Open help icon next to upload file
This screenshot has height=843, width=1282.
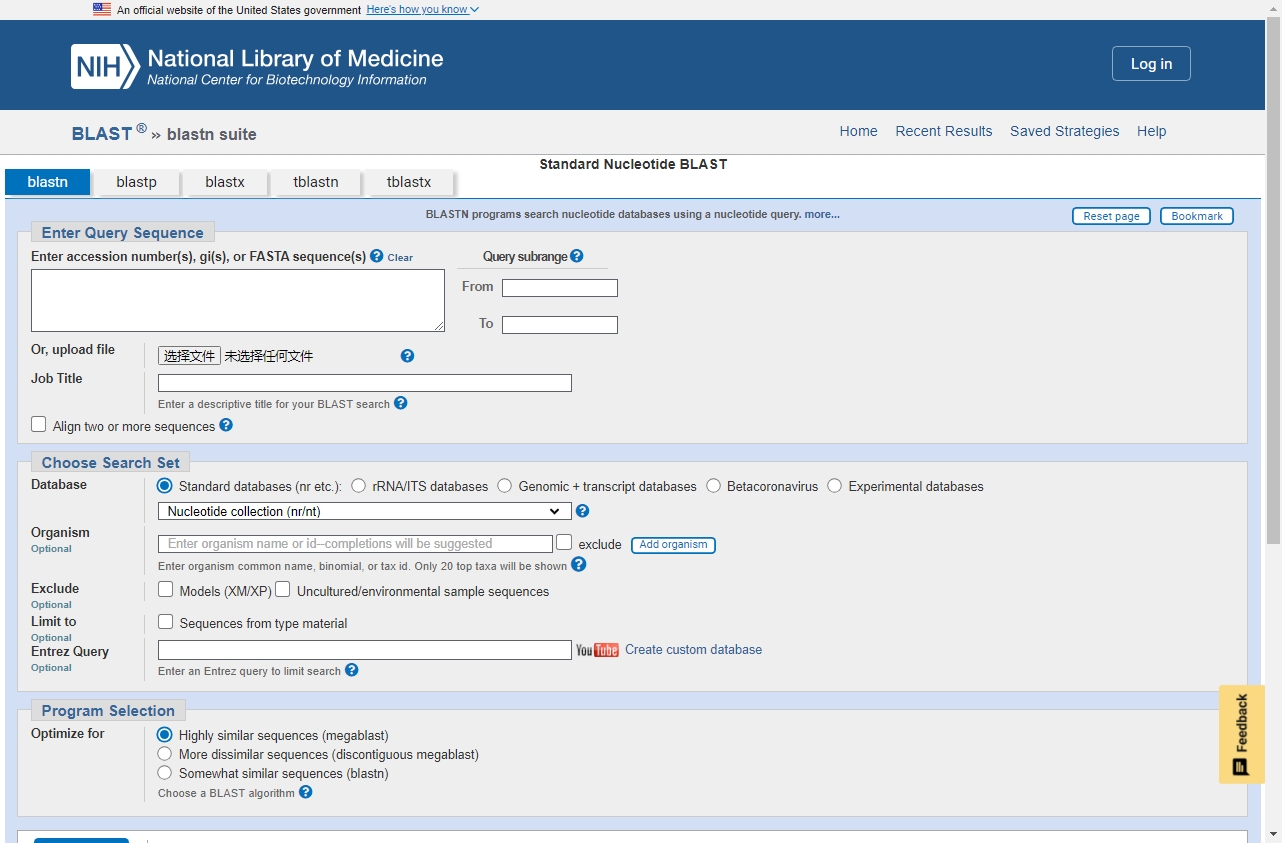click(x=407, y=356)
